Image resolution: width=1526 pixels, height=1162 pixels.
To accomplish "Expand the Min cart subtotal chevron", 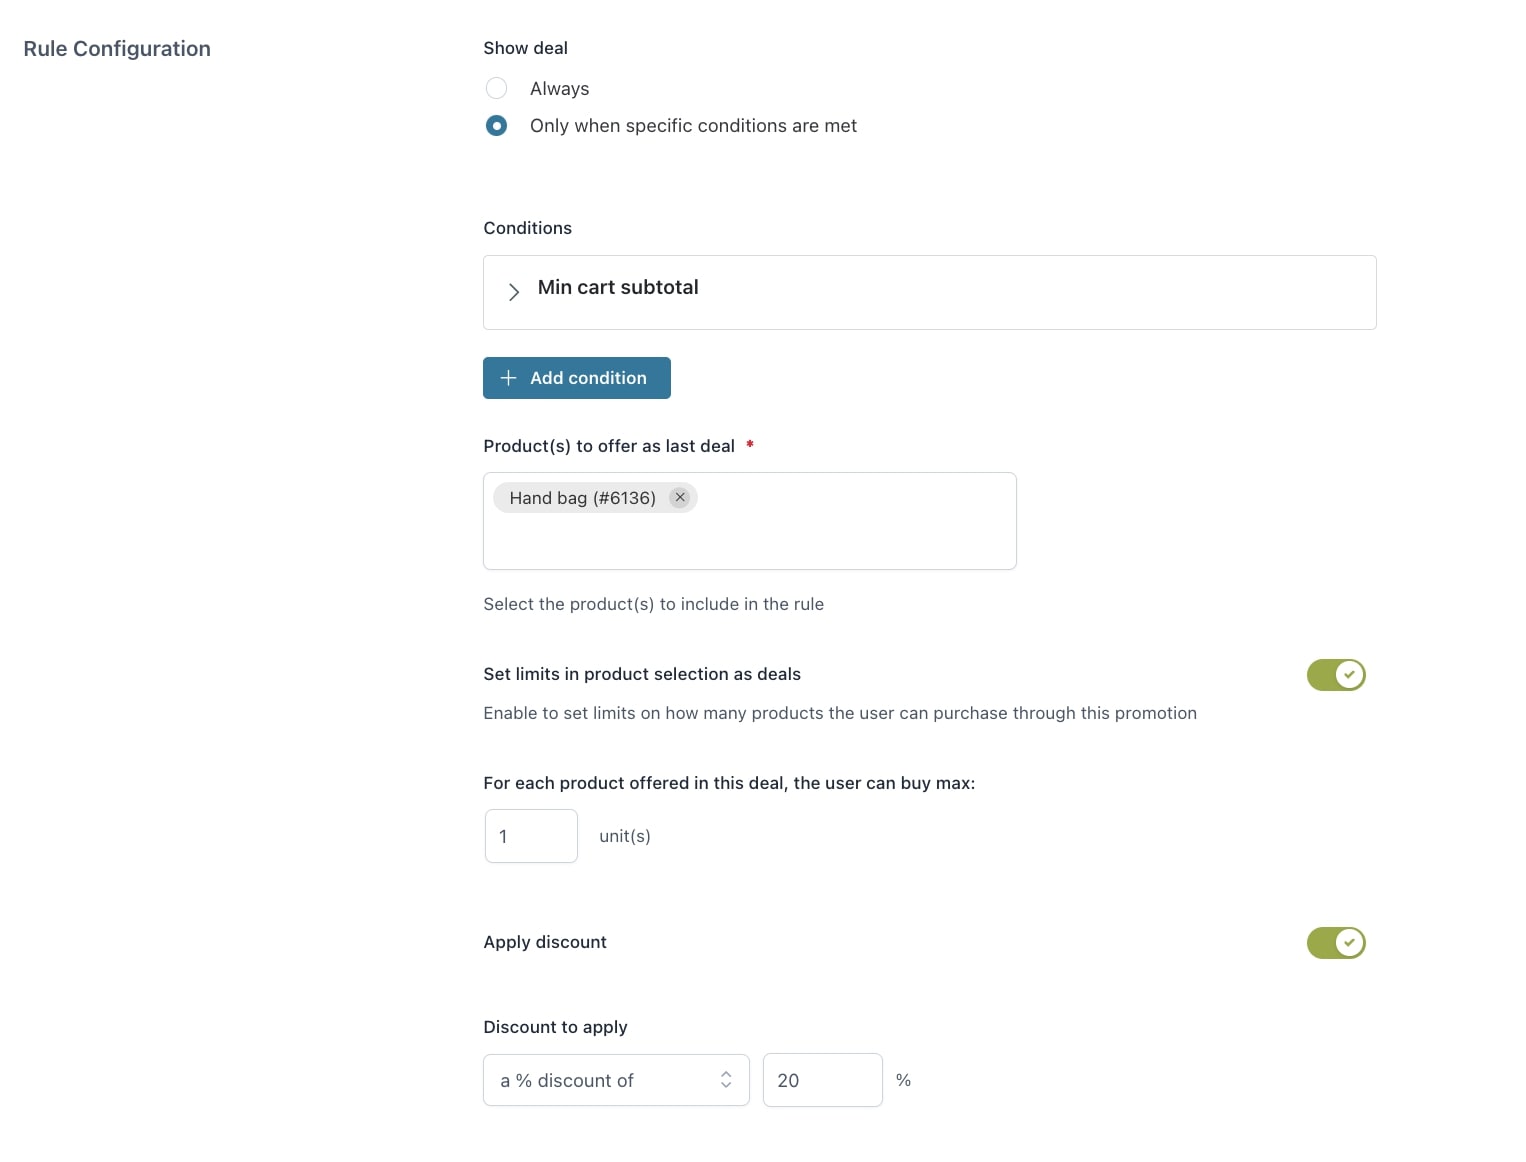I will click(514, 292).
